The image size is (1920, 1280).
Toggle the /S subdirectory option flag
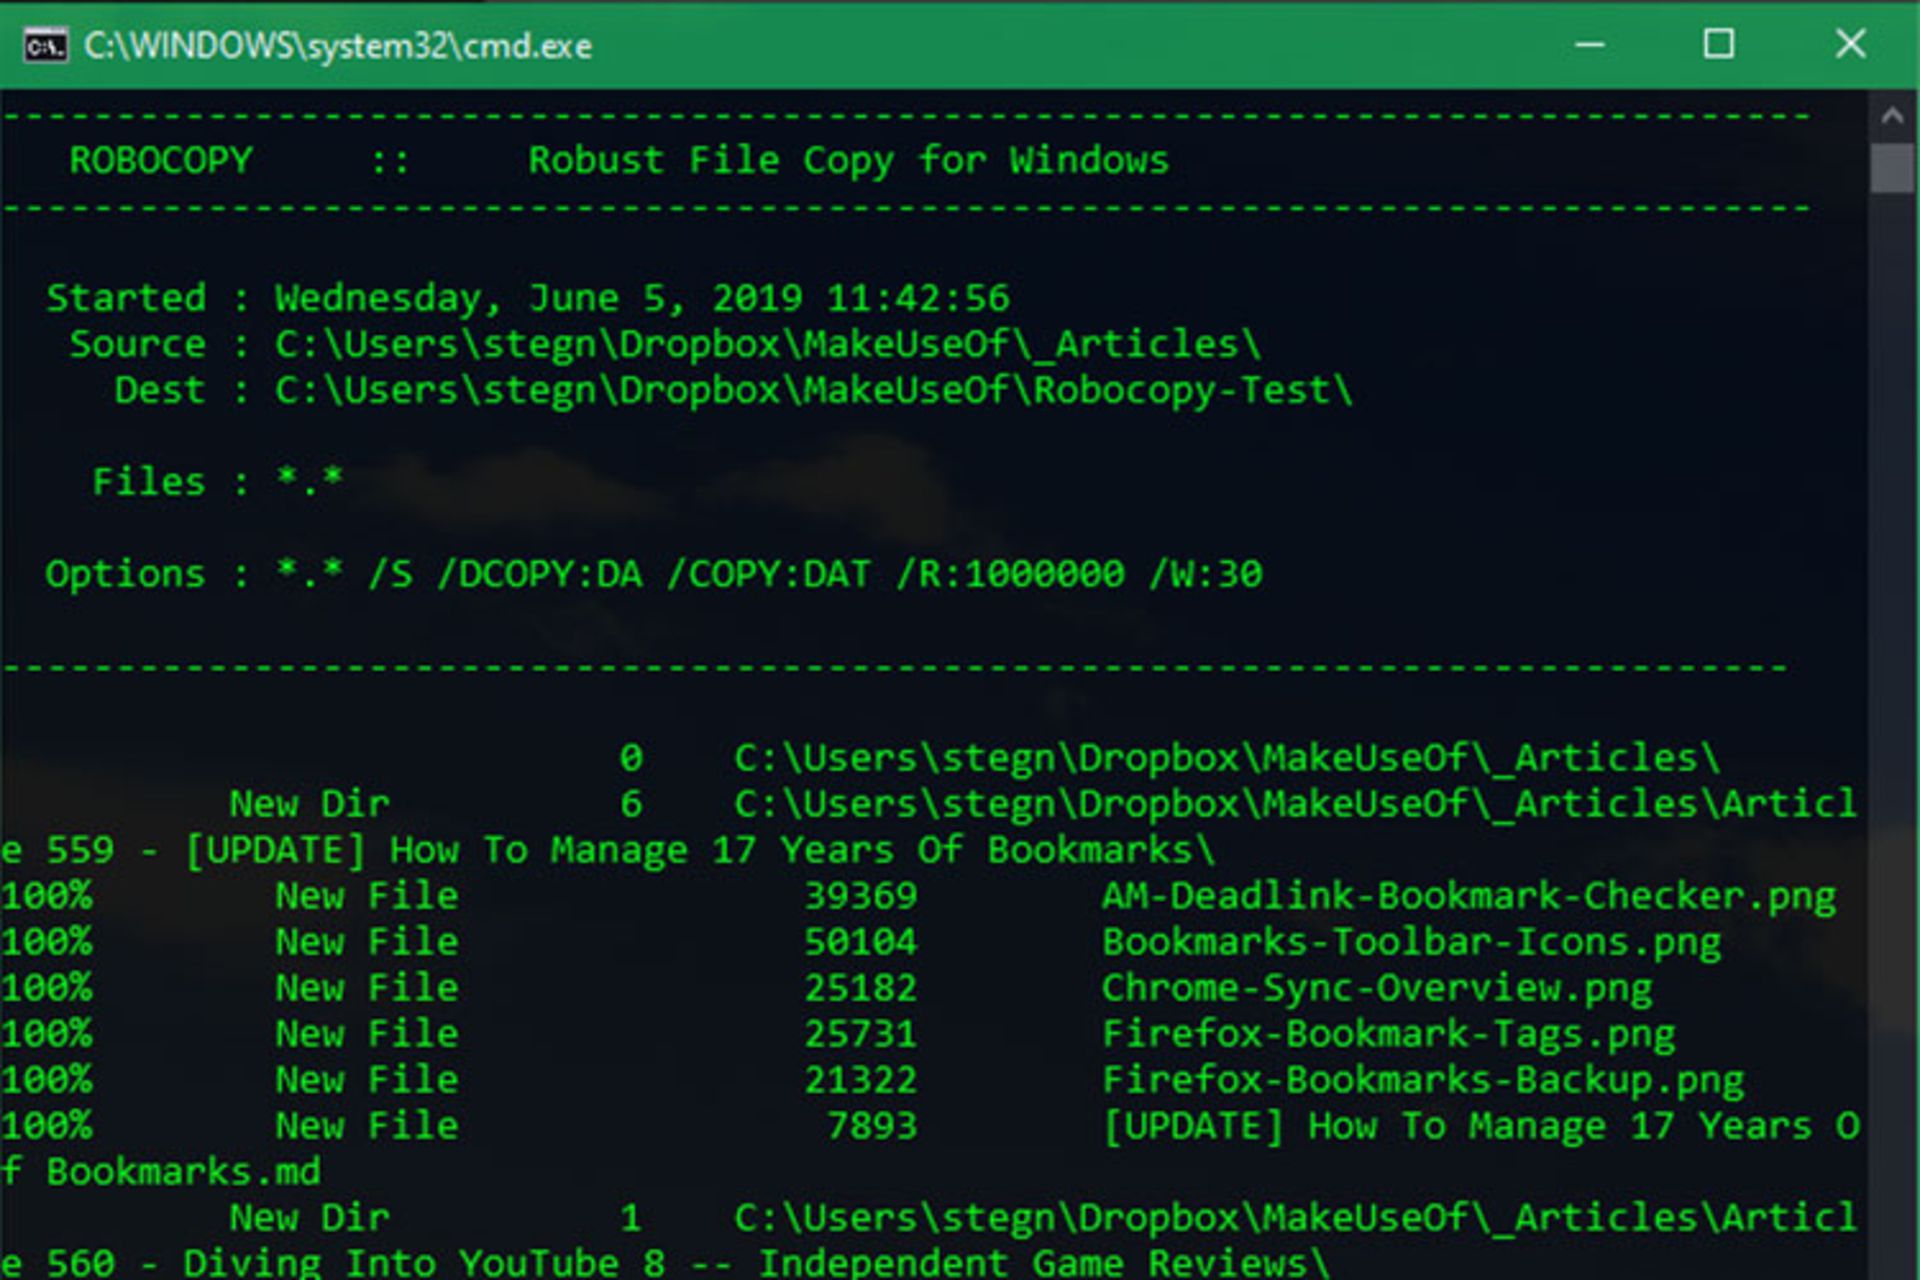click(384, 573)
